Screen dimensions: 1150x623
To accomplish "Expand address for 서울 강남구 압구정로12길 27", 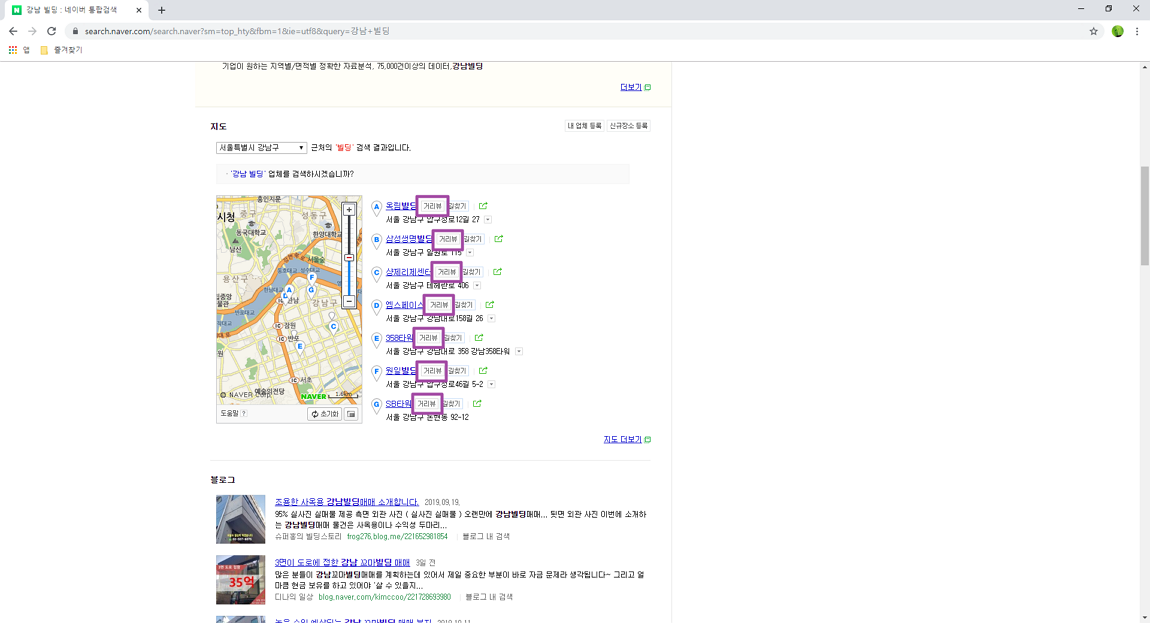I will tap(488, 219).
